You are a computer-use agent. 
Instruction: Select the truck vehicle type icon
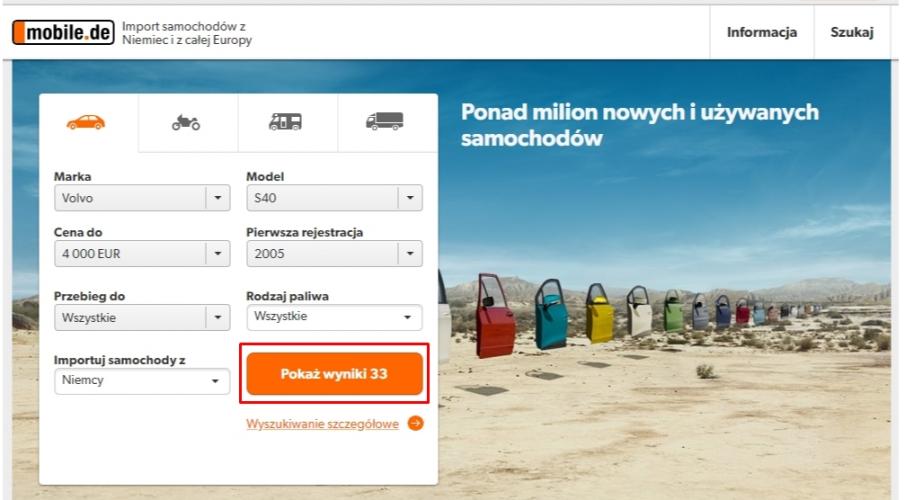385,122
